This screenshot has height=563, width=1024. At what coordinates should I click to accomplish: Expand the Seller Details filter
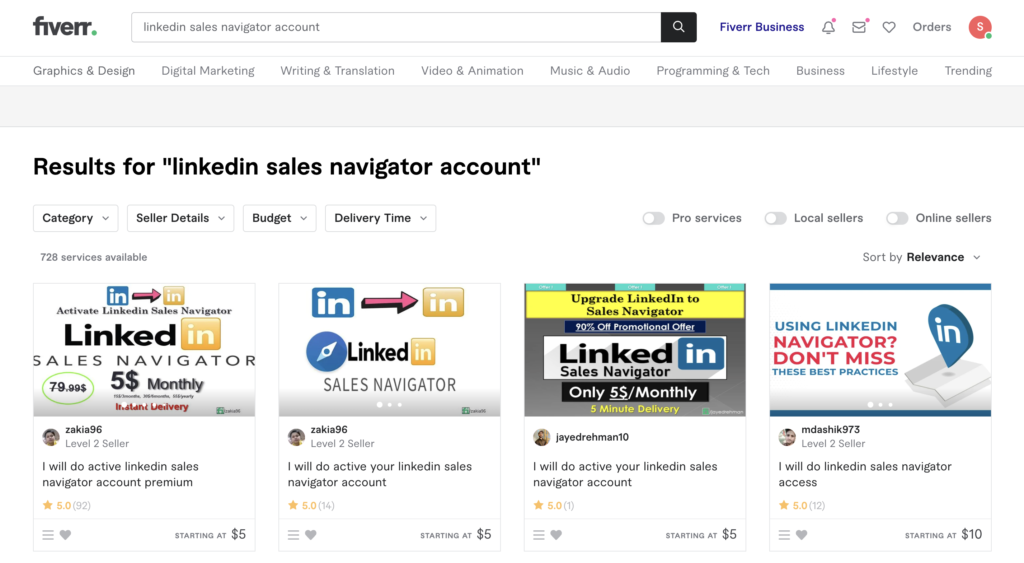[x=180, y=218]
